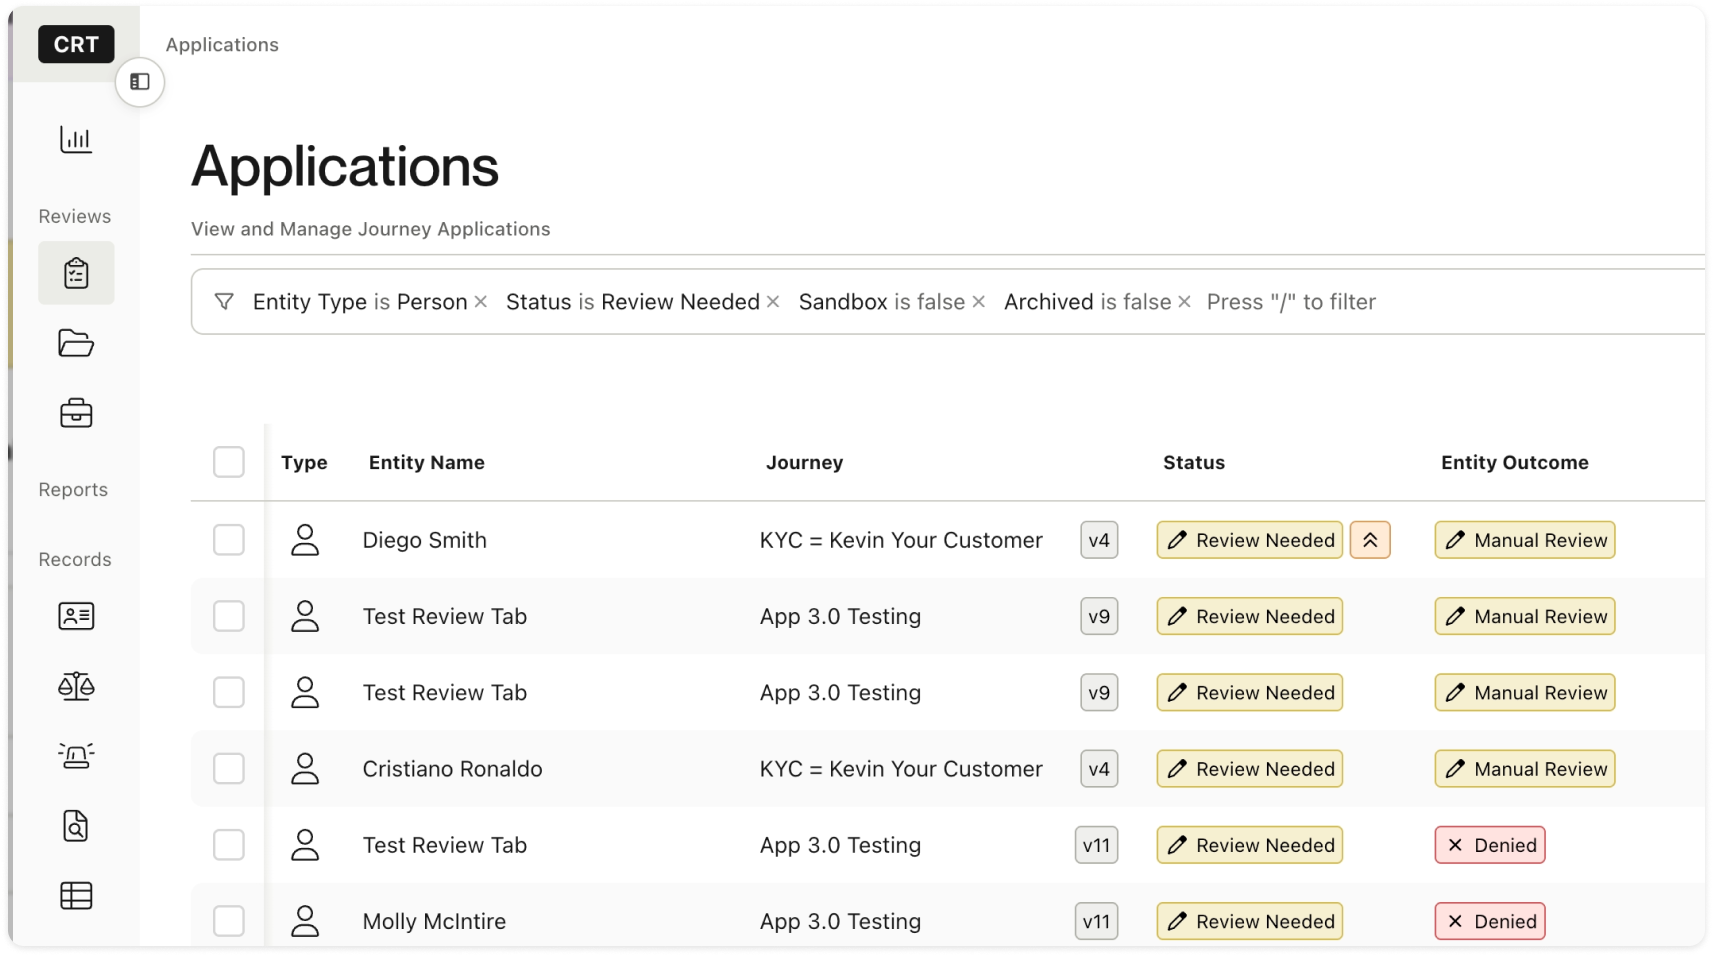Remove the Status is Review Needed filter
This screenshot has height=956, width=1713.
(773, 302)
